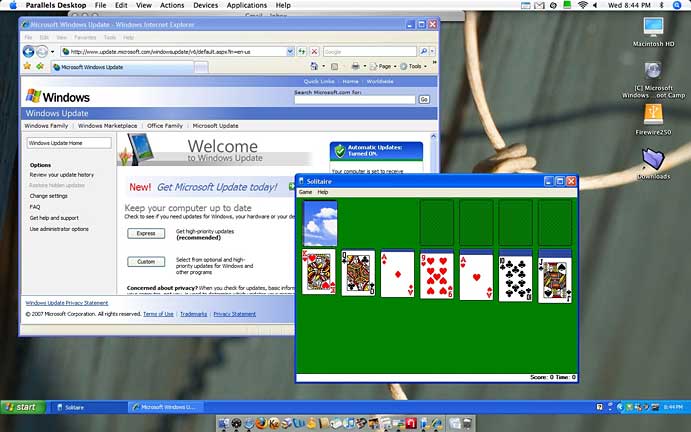Image resolution: width=691 pixels, height=432 pixels.
Task: Click the Office Family navigation link
Action: (x=165, y=126)
